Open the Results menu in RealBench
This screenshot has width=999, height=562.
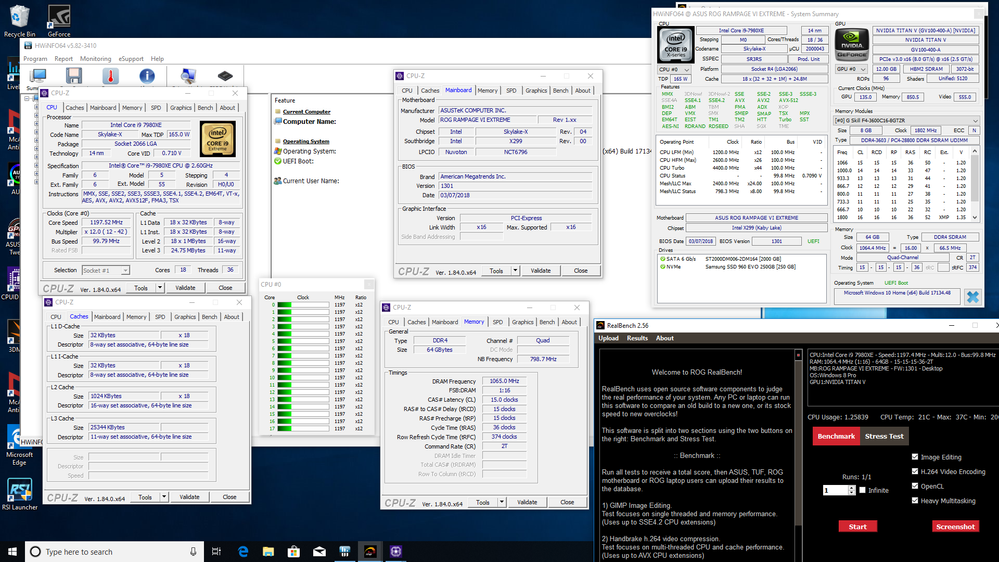click(x=637, y=338)
